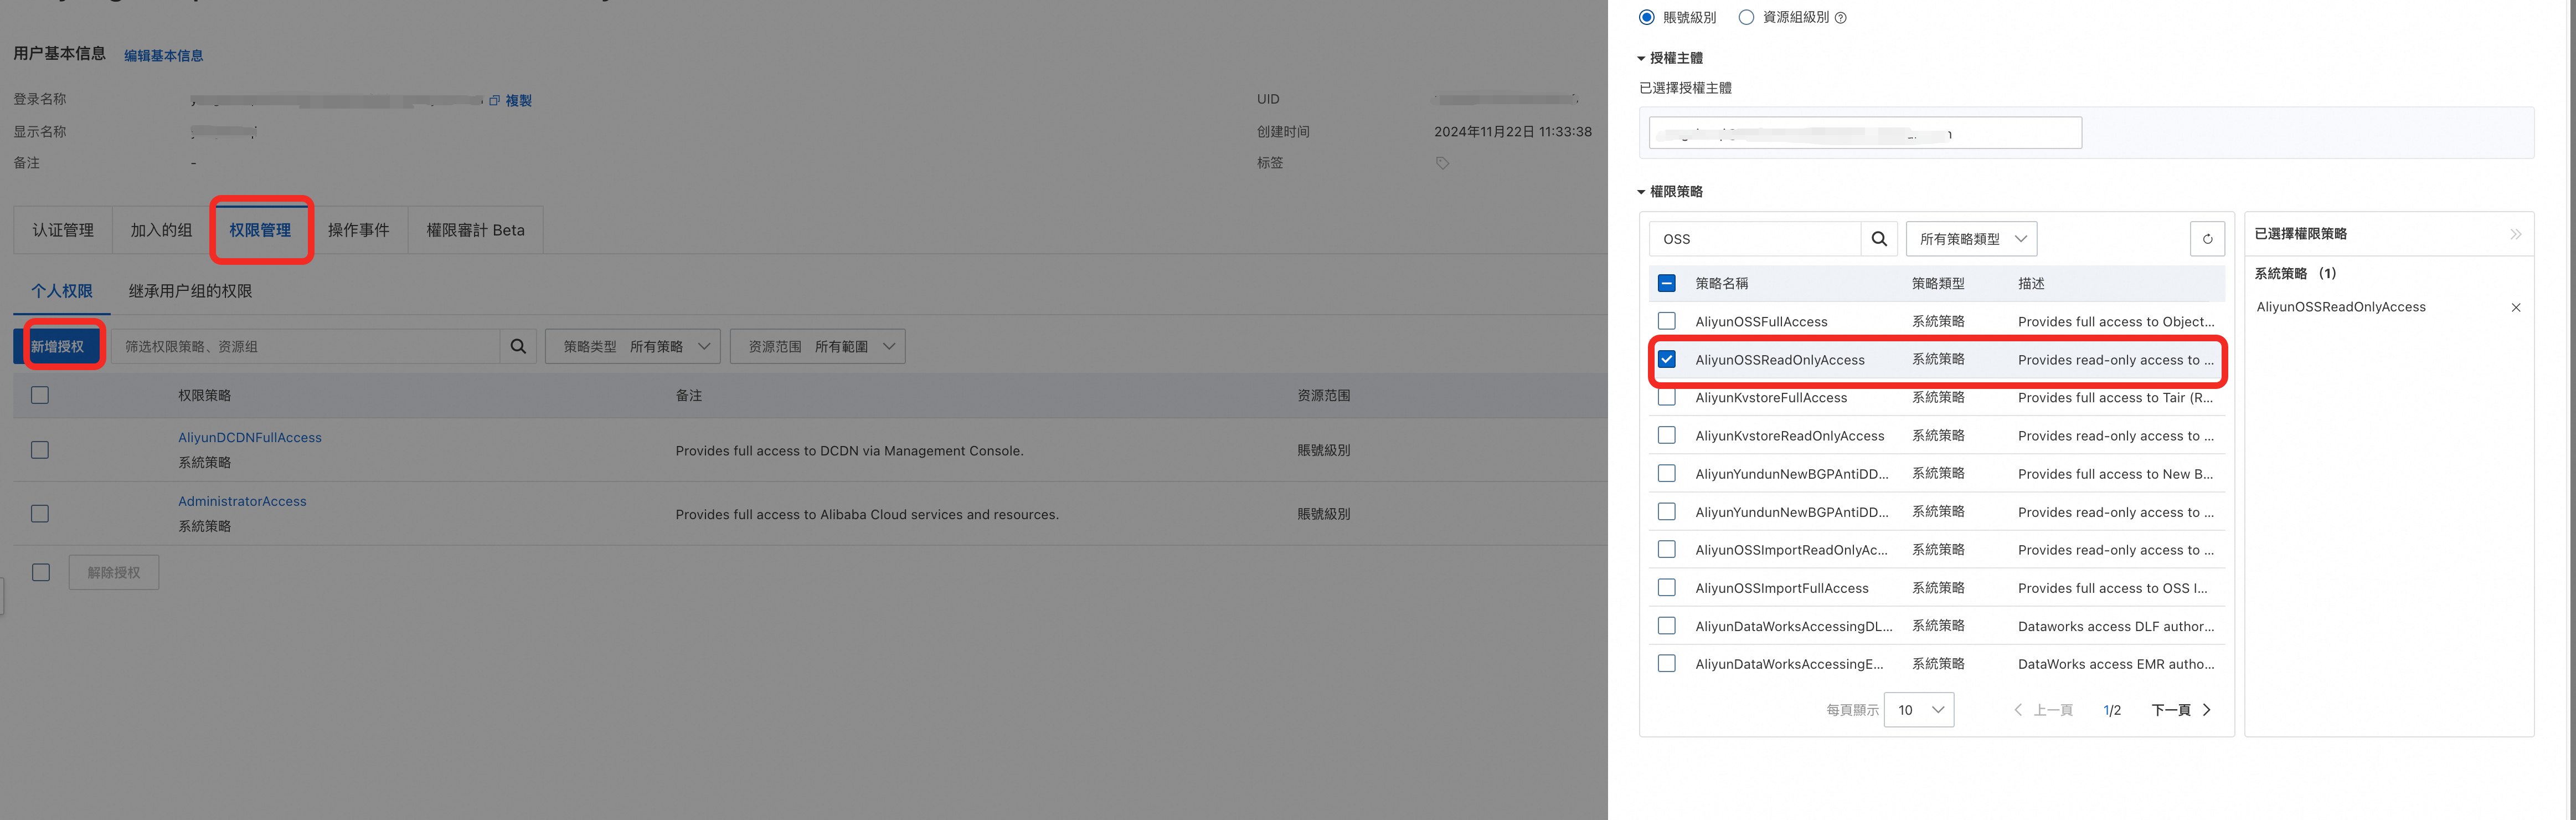Open the AliyunDCDNFullAccess policy link
The image size is (2576, 820).
click(x=250, y=438)
